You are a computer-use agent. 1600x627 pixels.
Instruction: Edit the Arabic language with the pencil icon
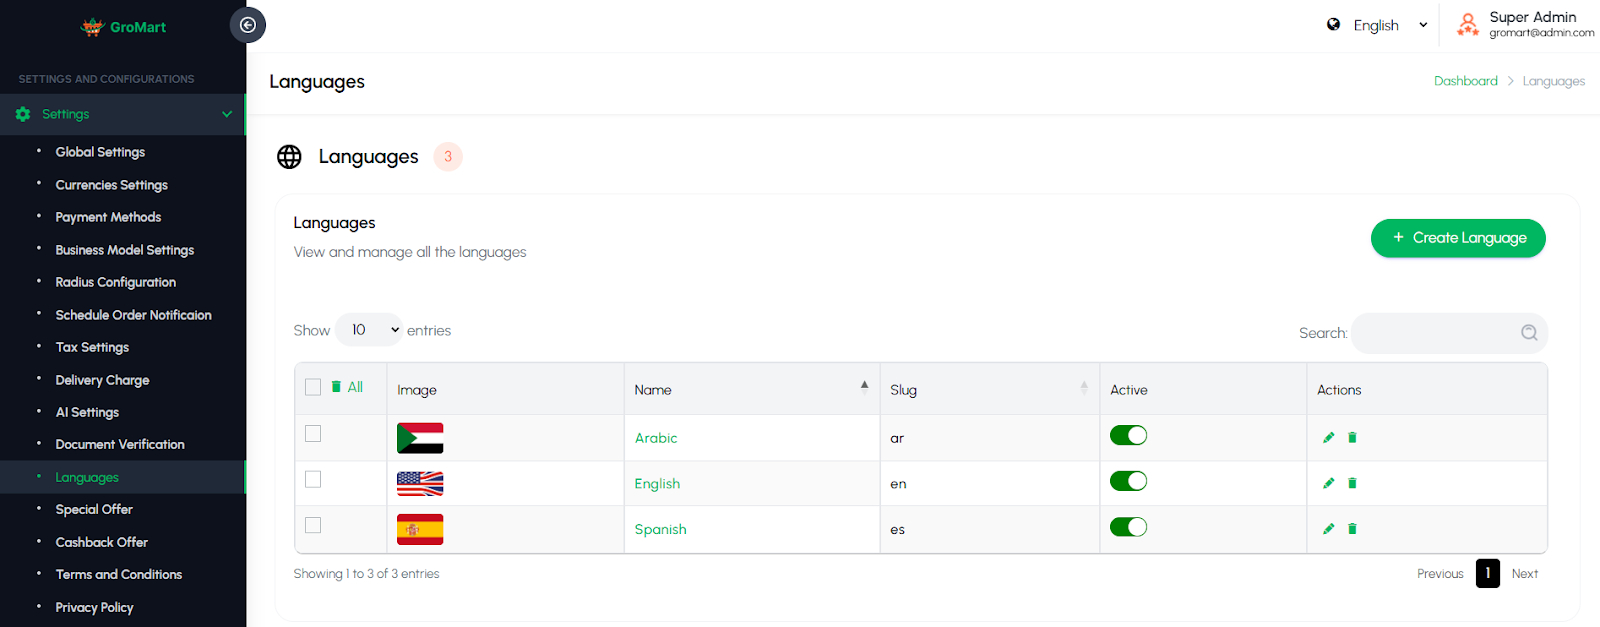coord(1328,437)
